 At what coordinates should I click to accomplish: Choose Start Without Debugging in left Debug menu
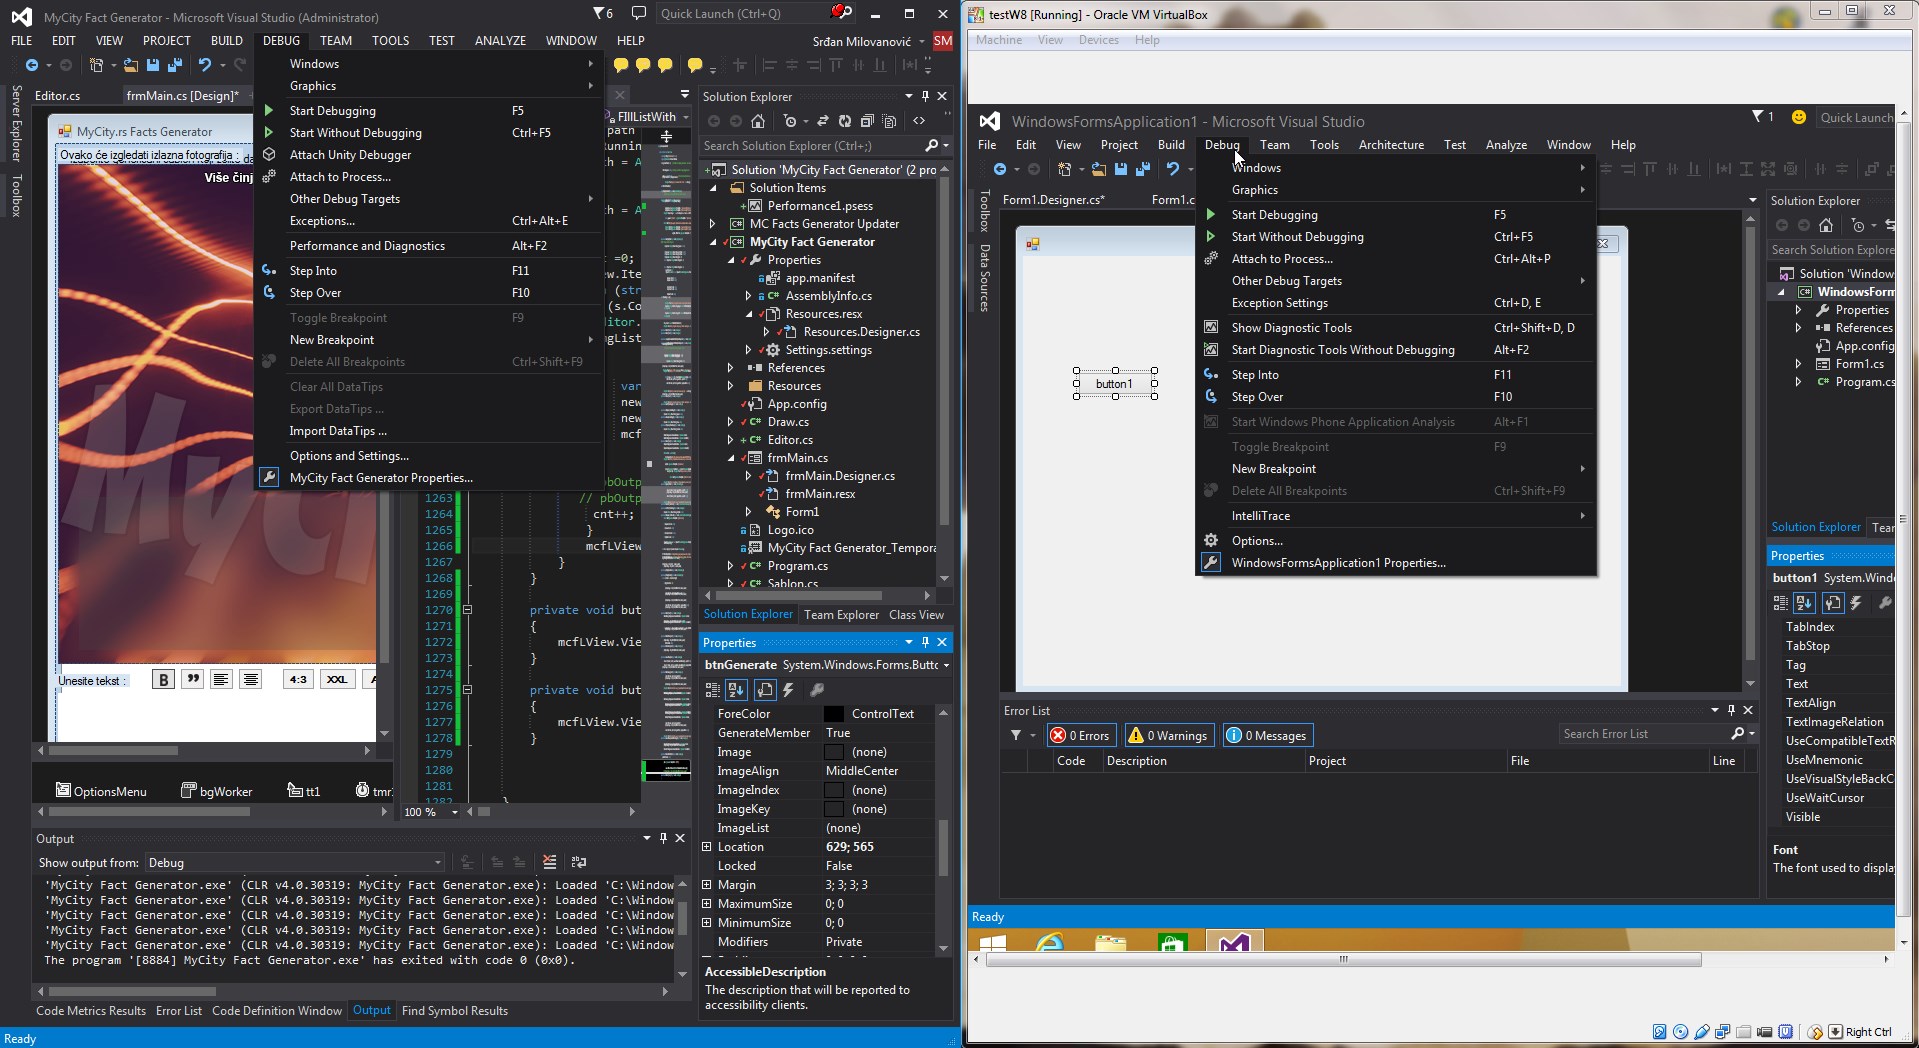tap(355, 133)
